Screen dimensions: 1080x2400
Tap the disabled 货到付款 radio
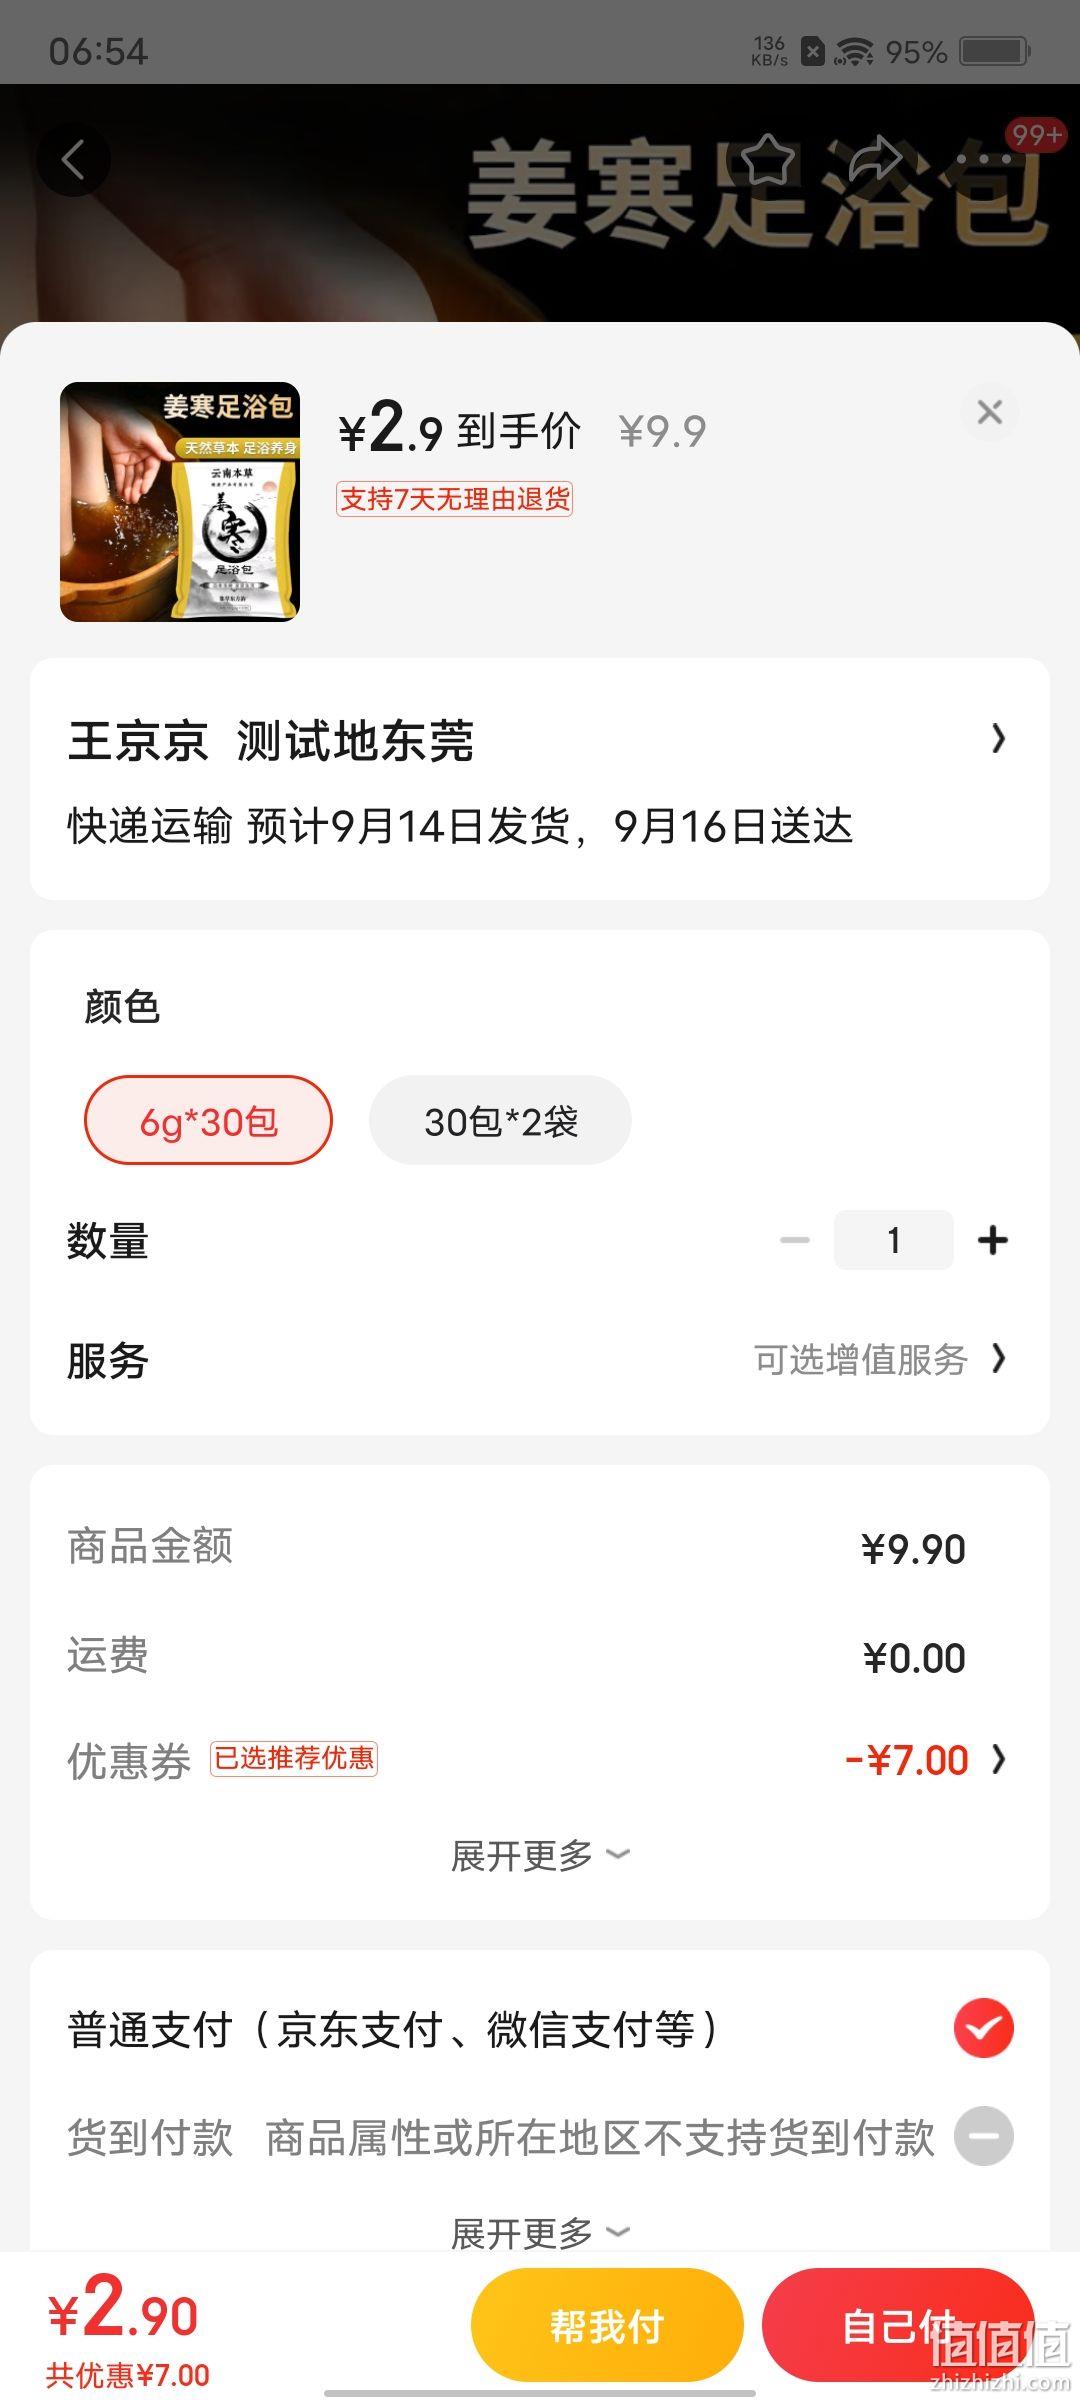984,2136
